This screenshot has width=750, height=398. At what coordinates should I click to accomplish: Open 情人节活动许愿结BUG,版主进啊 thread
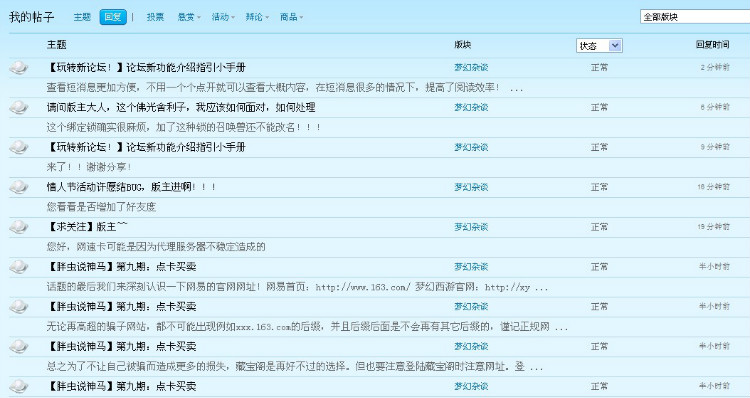click(132, 187)
